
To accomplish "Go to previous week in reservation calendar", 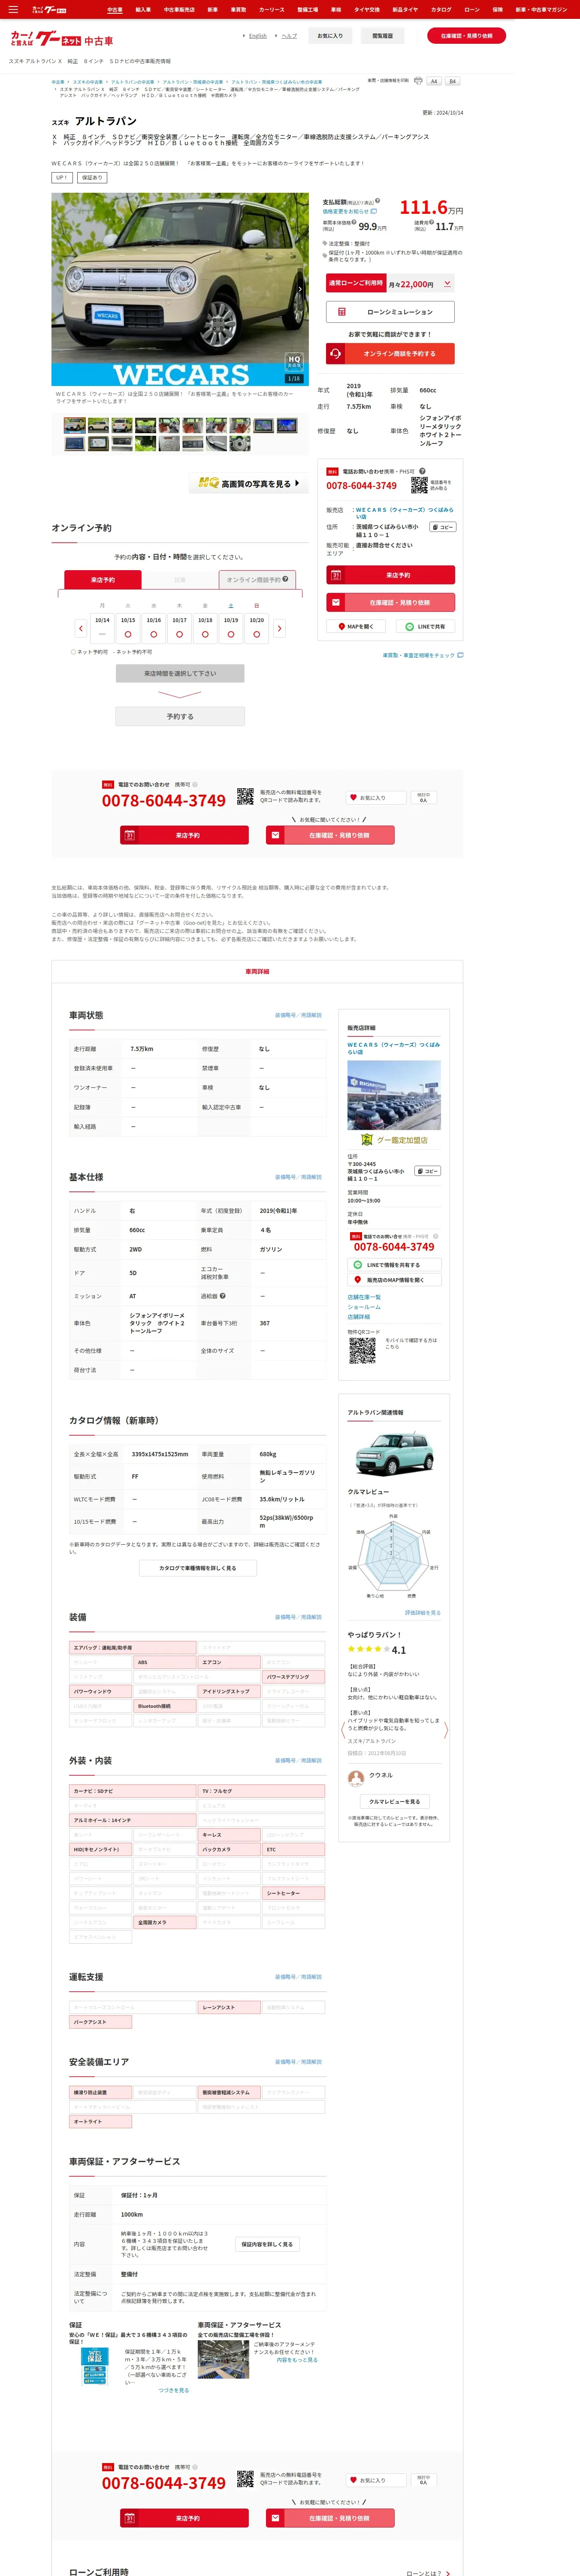I will tap(81, 628).
